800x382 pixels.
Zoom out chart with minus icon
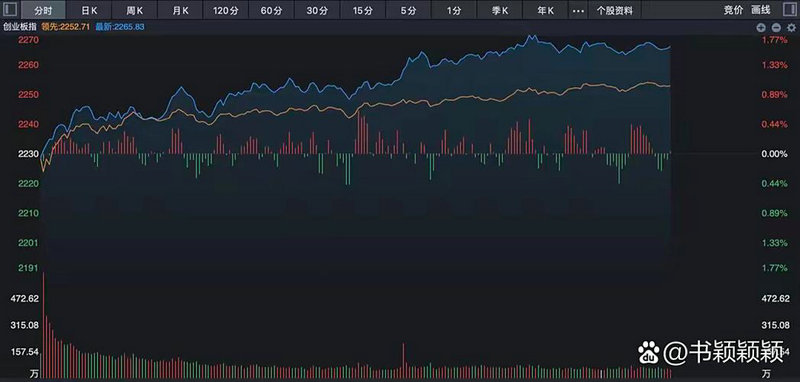776,28
